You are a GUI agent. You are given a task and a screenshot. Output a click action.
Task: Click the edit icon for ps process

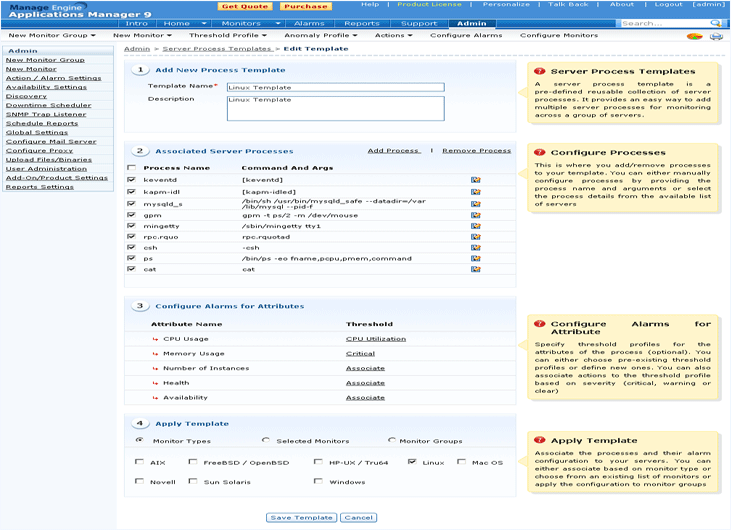(476, 258)
